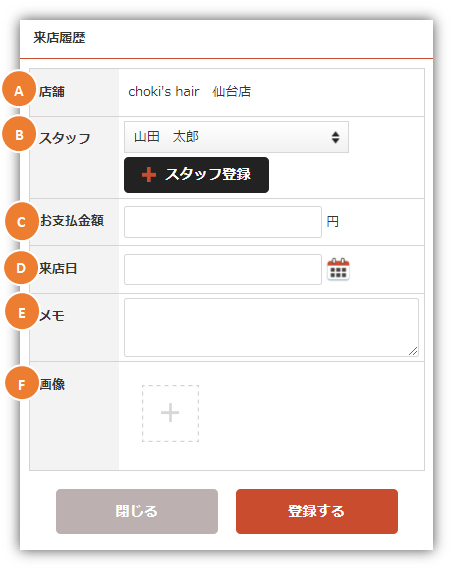453x570 pixels.
Task: Click orange marker A beside 店舗
Action: (x=19, y=89)
